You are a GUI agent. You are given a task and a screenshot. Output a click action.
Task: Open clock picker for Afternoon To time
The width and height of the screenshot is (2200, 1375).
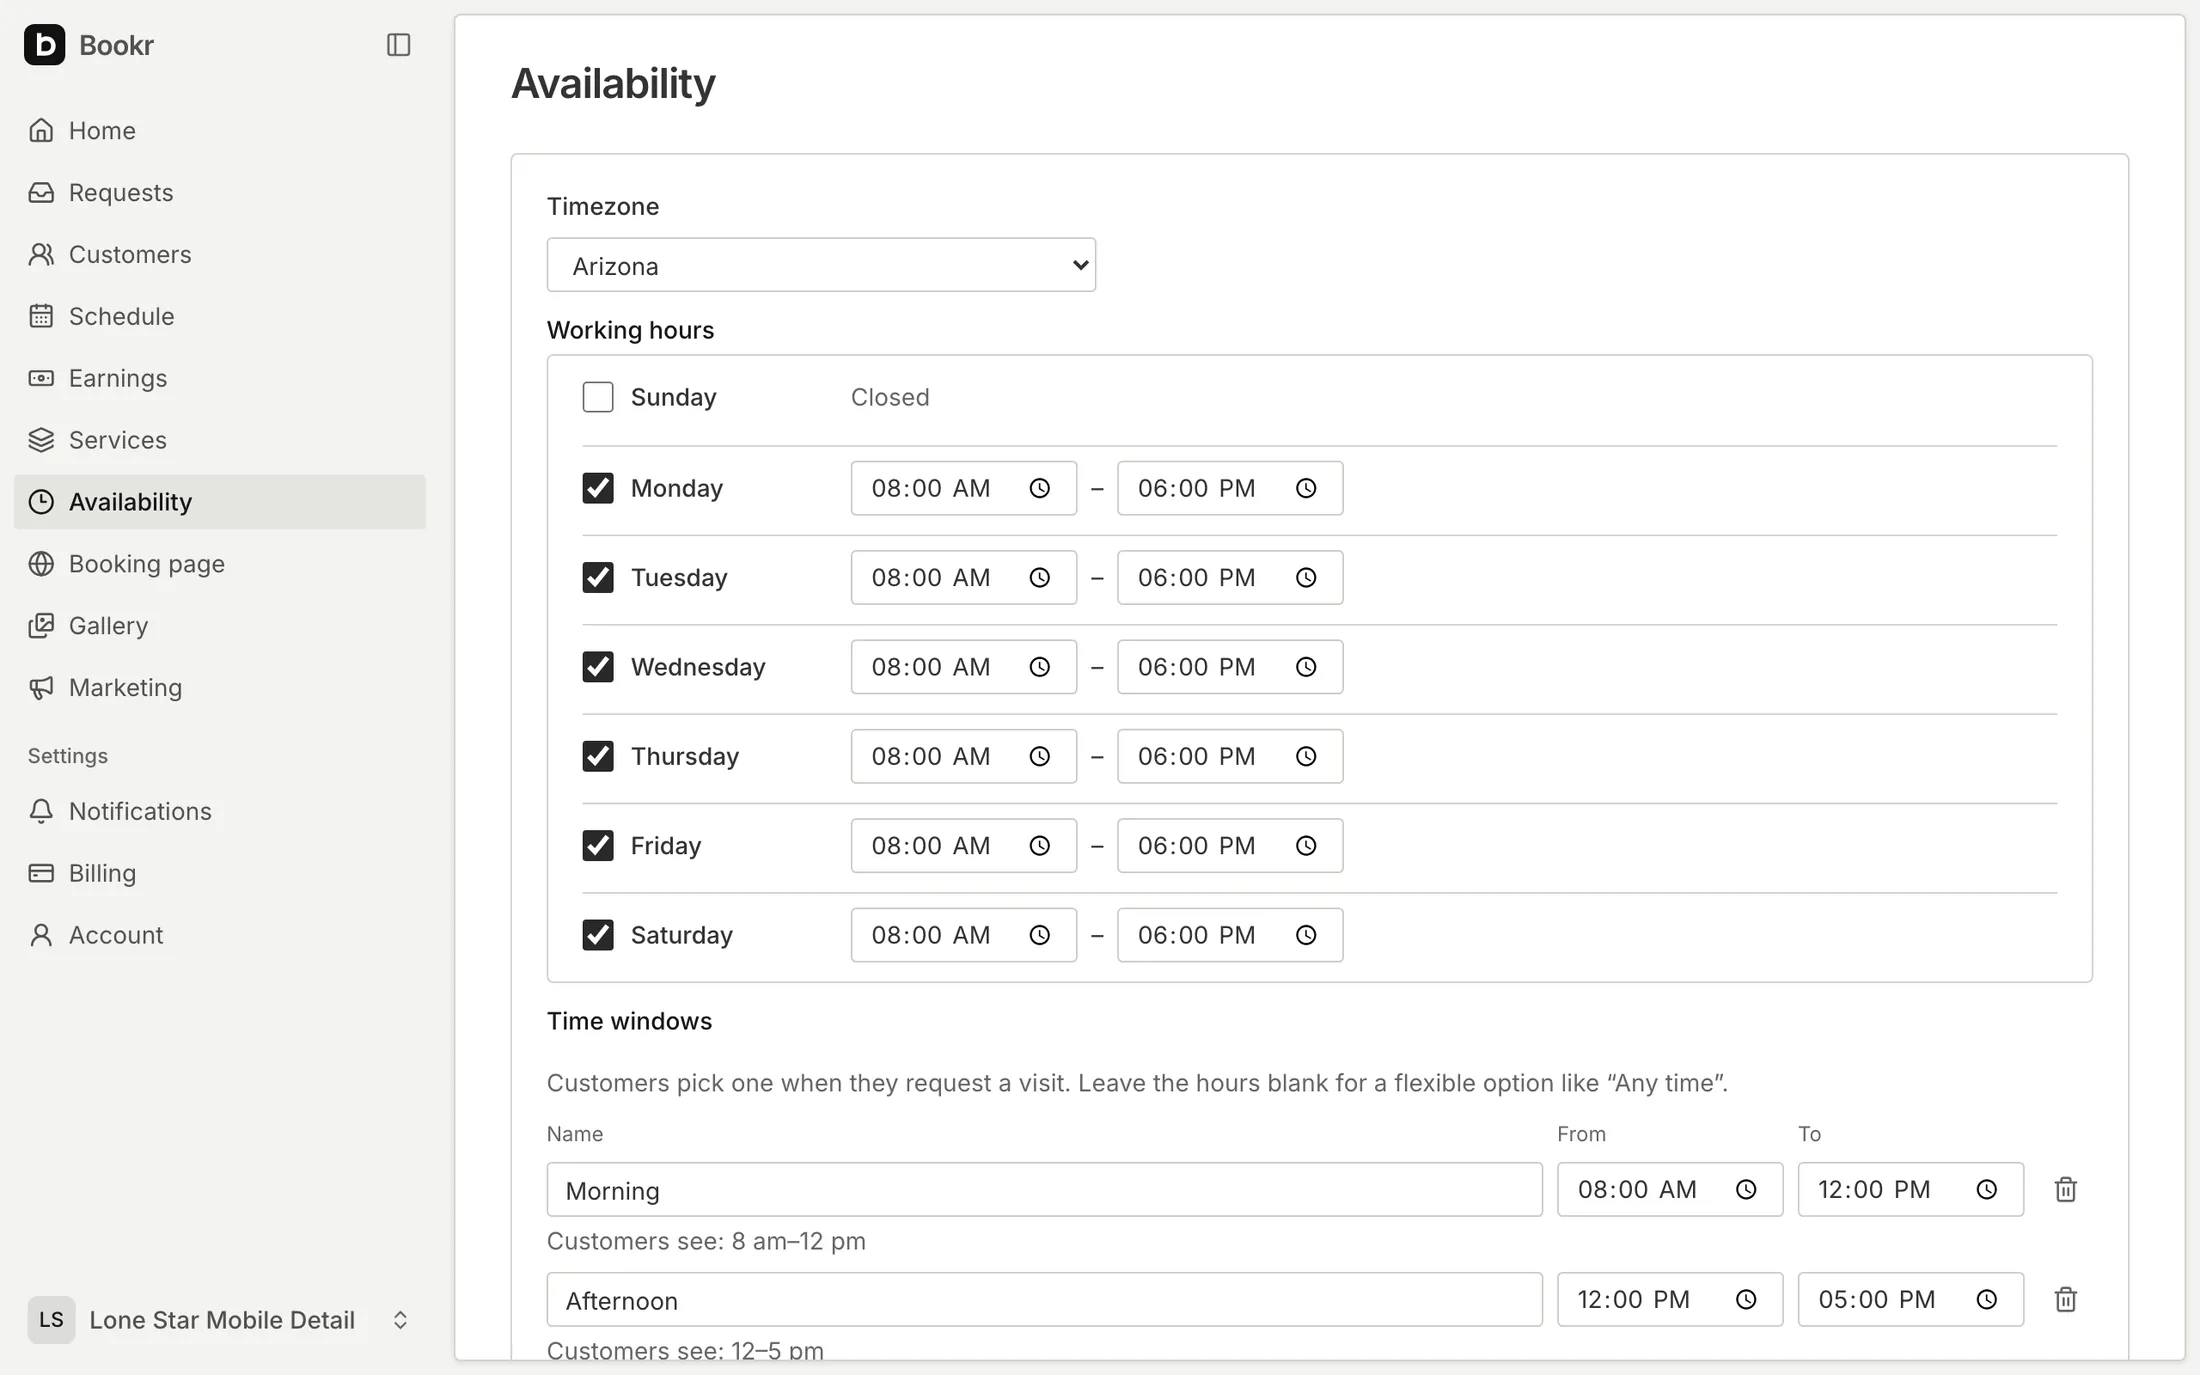pyautogui.click(x=1987, y=1299)
